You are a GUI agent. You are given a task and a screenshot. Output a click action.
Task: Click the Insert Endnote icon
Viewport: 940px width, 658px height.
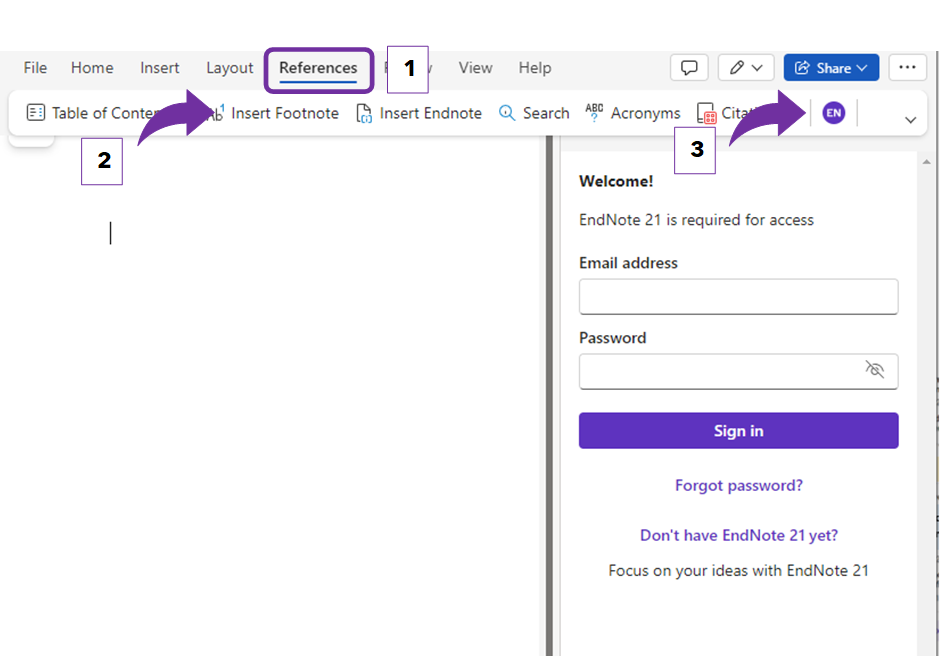tap(365, 113)
